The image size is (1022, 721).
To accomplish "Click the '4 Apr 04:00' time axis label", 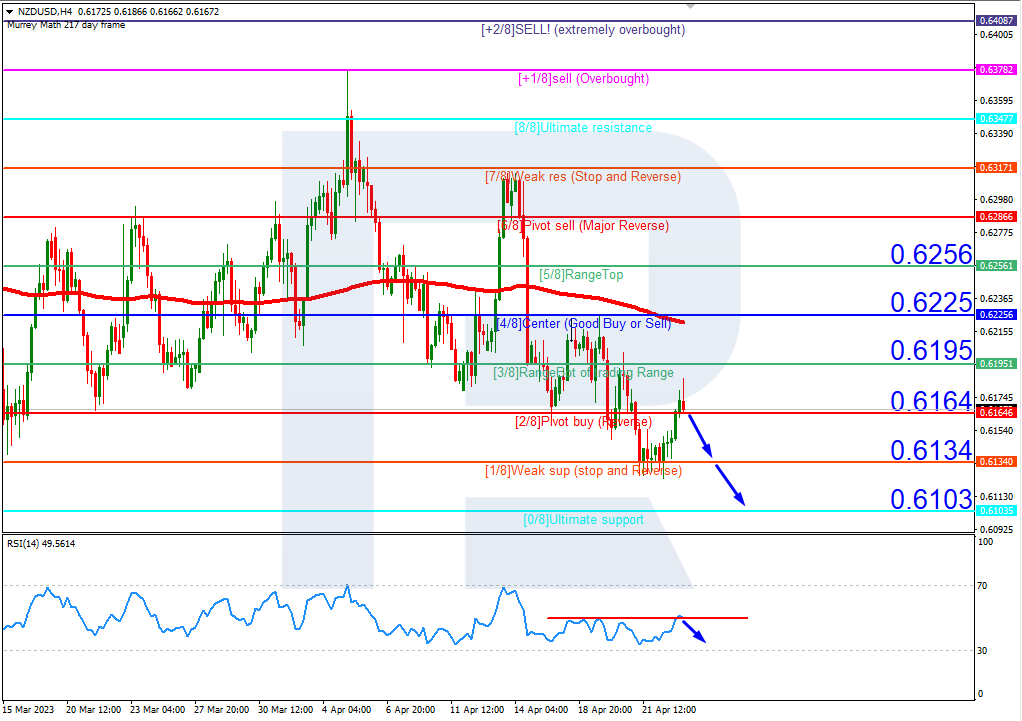I will (347, 709).
